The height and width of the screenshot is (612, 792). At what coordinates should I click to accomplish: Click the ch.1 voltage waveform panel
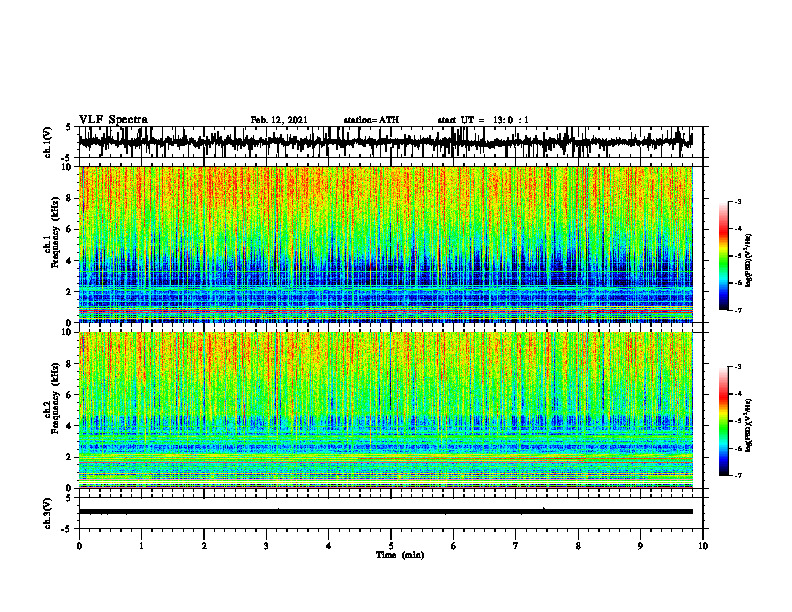coord(390,142)
